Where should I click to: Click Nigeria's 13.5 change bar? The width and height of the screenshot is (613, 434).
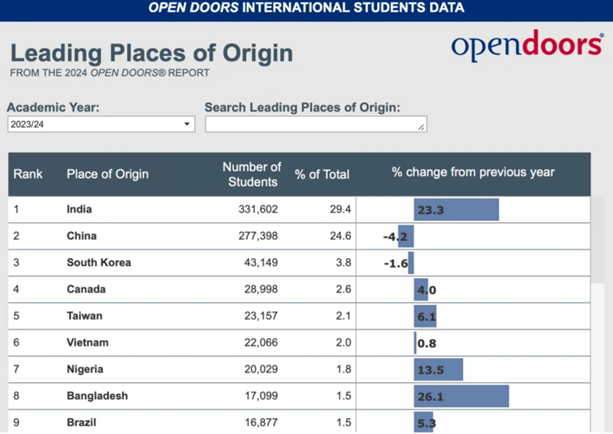(x=438, y=369)
